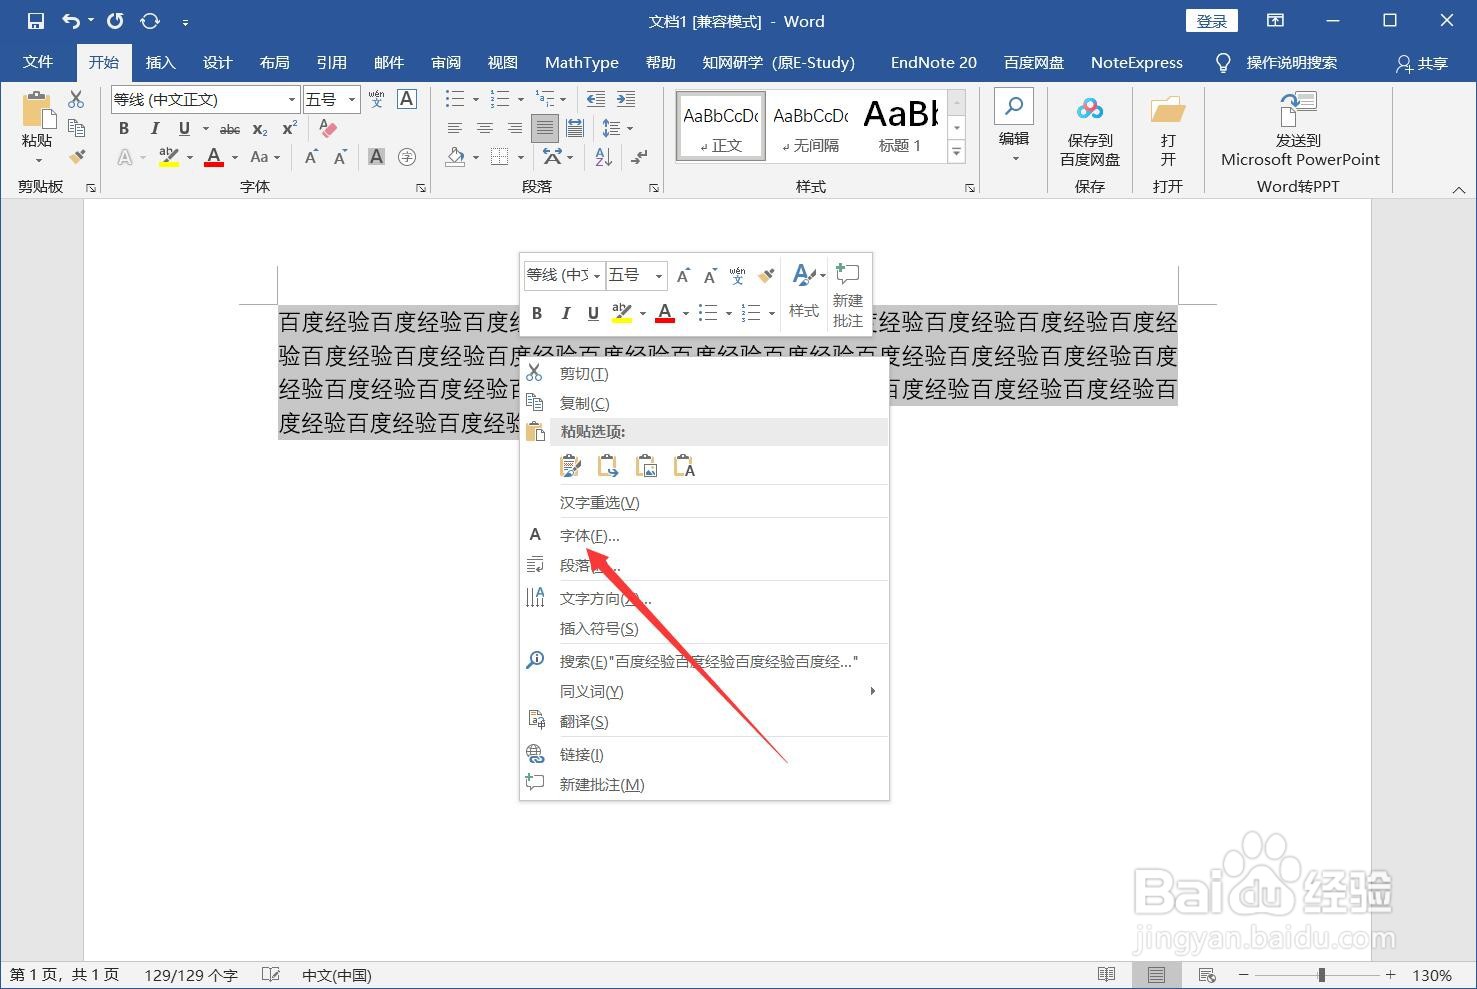
Task: Open the MathType tab
Action: 582,62
